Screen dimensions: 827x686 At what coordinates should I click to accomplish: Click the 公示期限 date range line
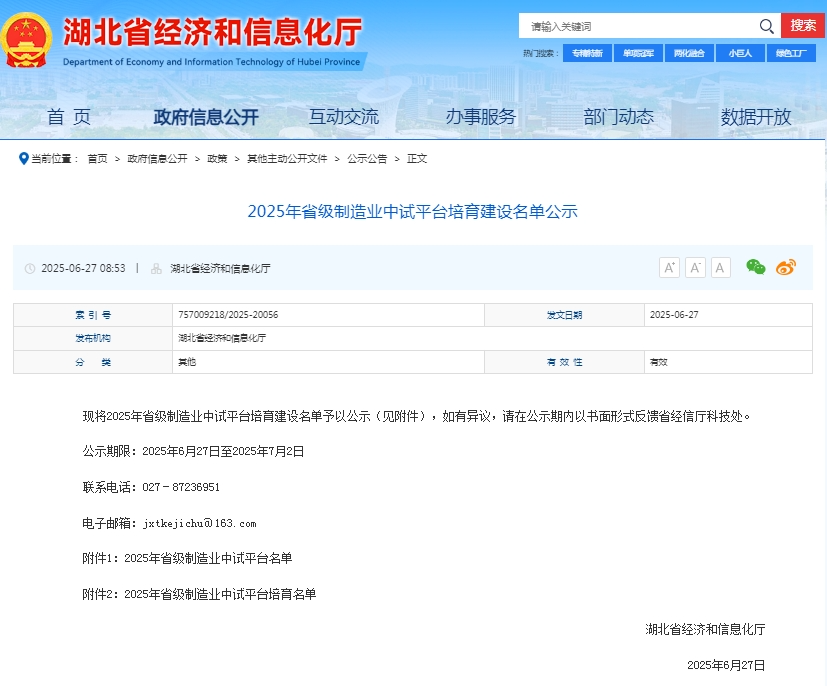194,451
